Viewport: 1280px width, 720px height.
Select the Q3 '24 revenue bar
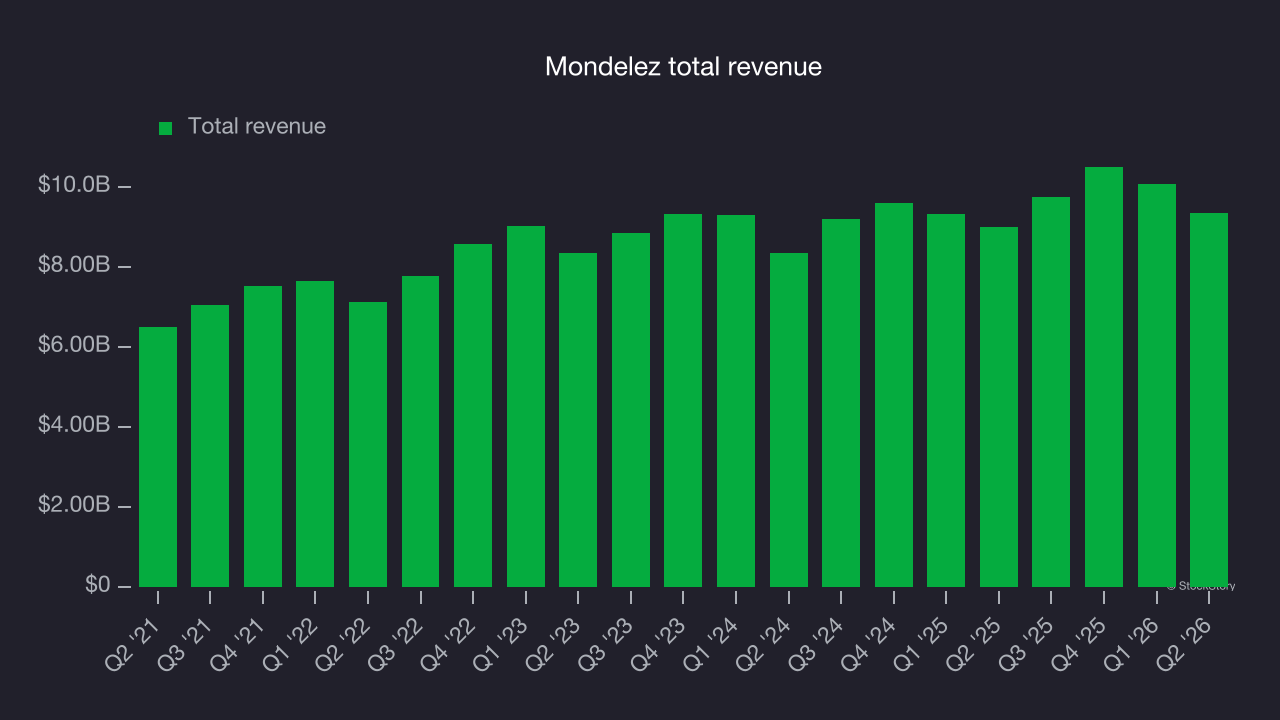coord(841,403)
